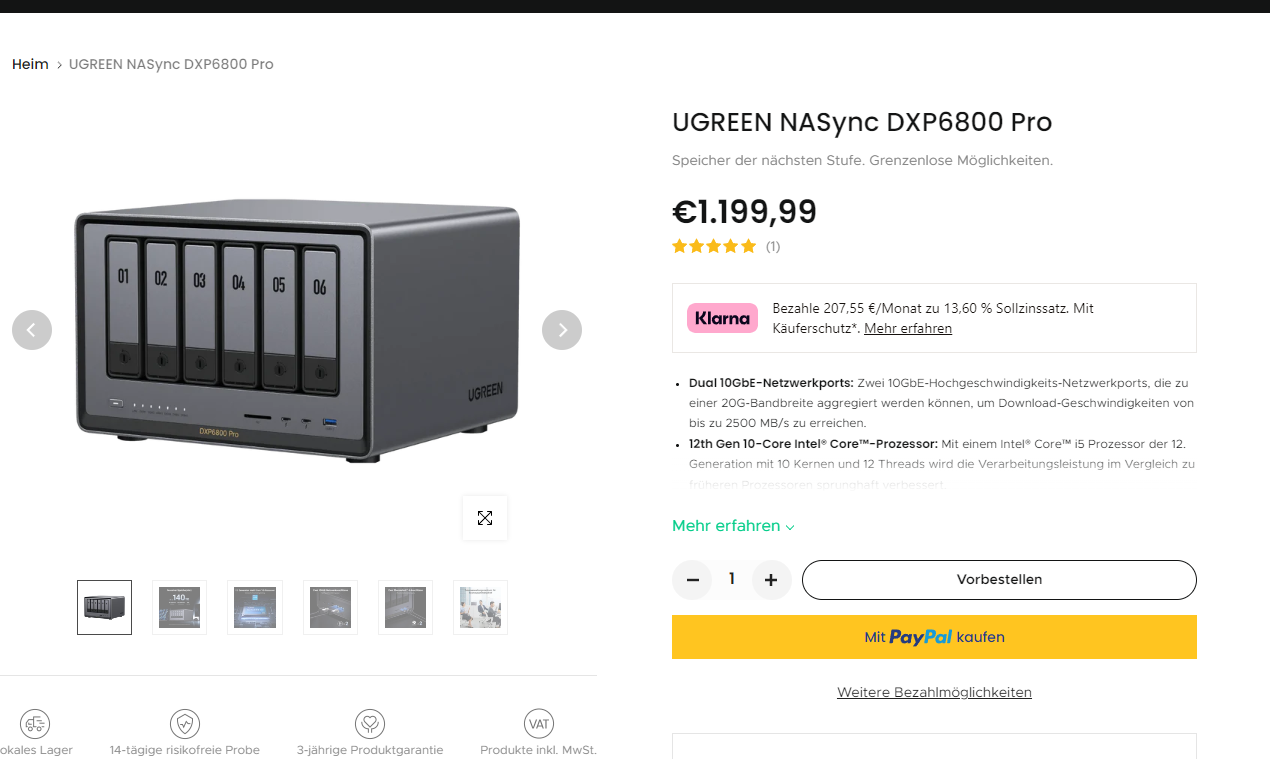This screenshot has height=759, width=1270.
Task: Select the last thumbnail with office scene
Action: (x=480, y=607)
